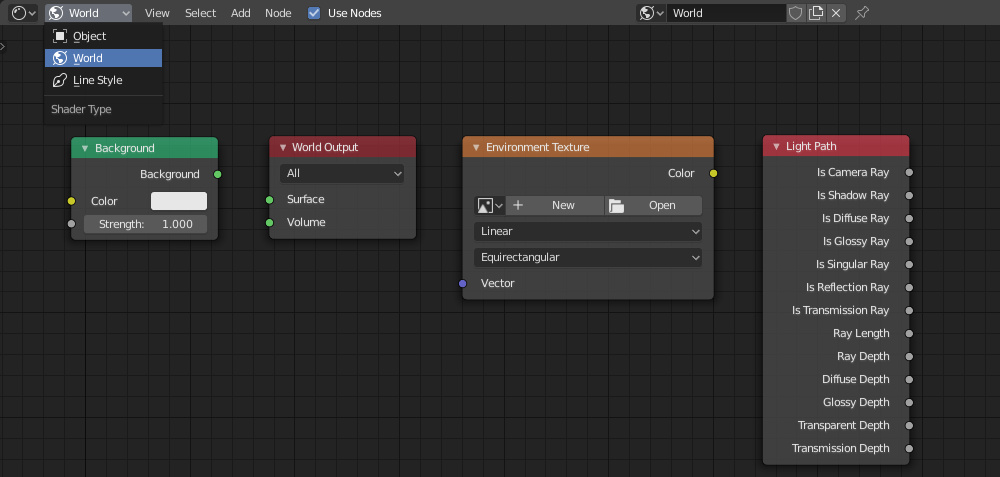This screenshot has height=477, width=1000.
Task: Click the Background output socket
Action: point(217,174)
